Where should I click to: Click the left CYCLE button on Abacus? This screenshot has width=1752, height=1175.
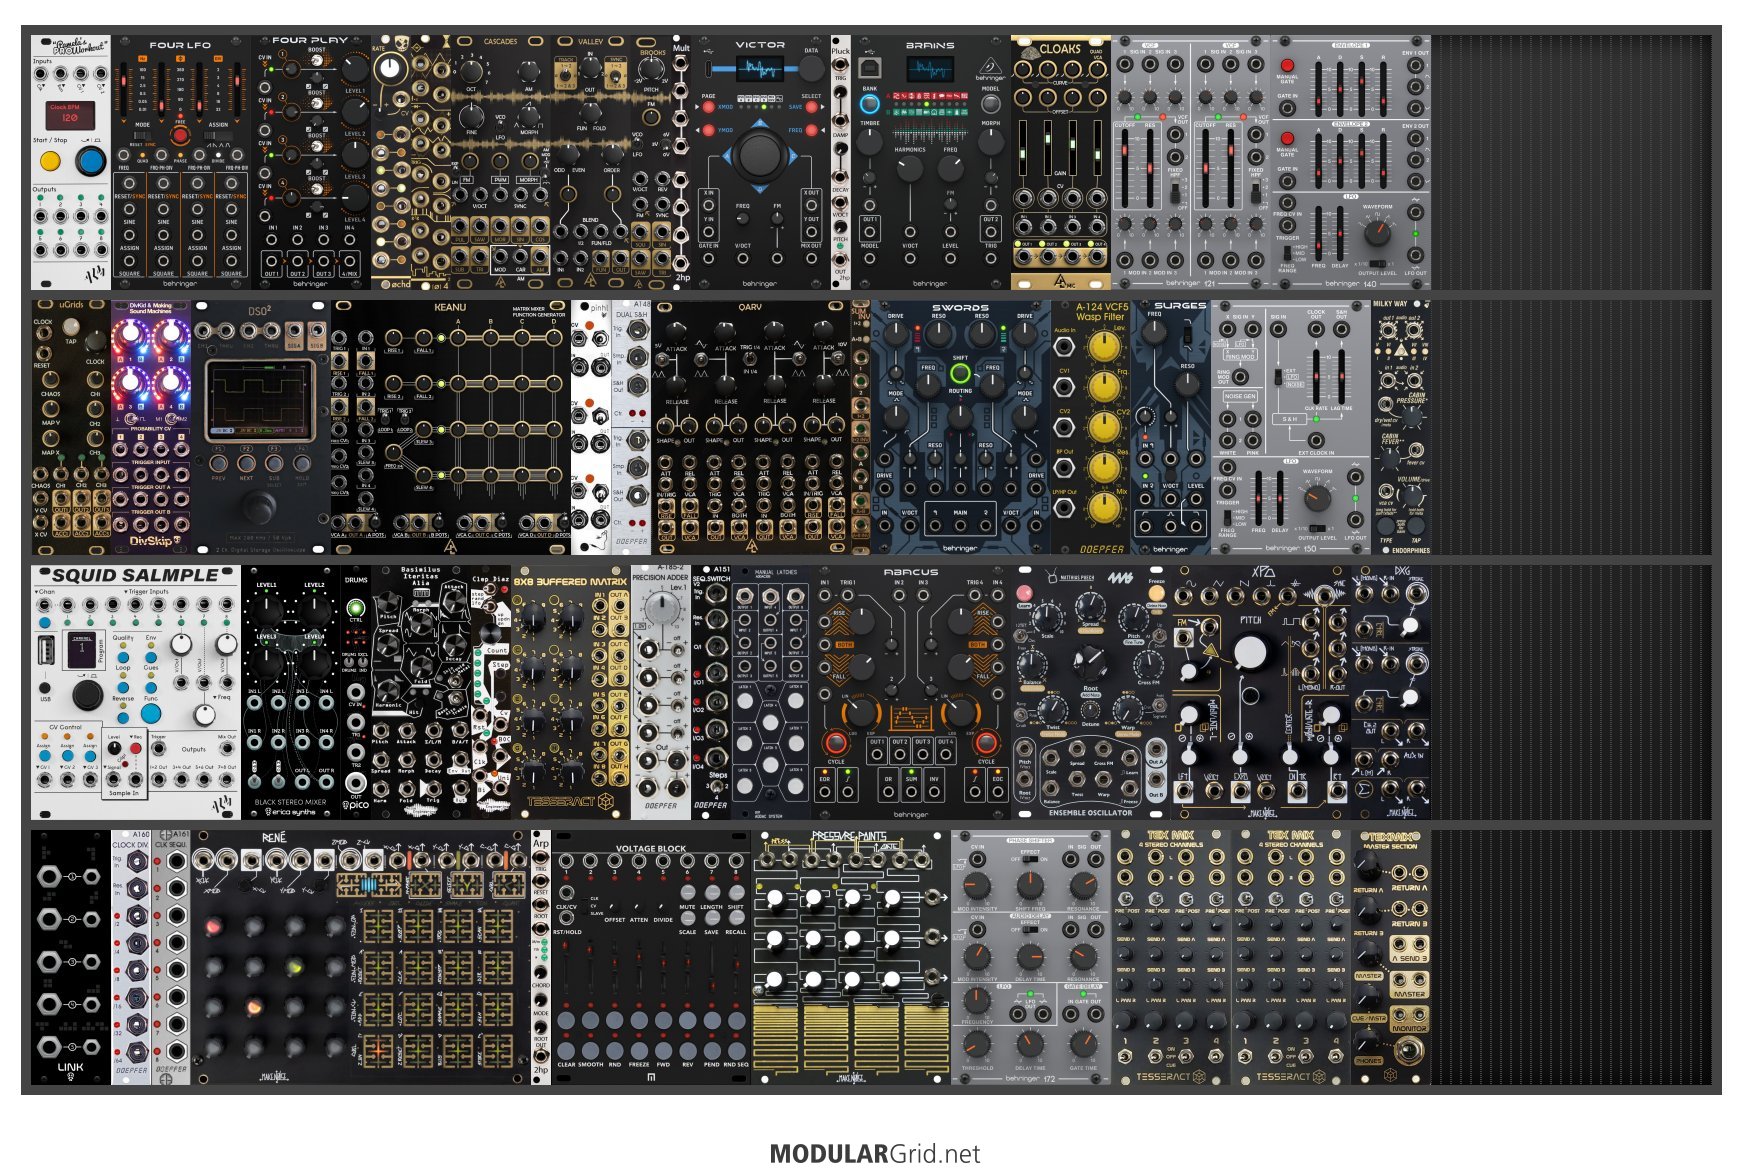pos(836,742)
